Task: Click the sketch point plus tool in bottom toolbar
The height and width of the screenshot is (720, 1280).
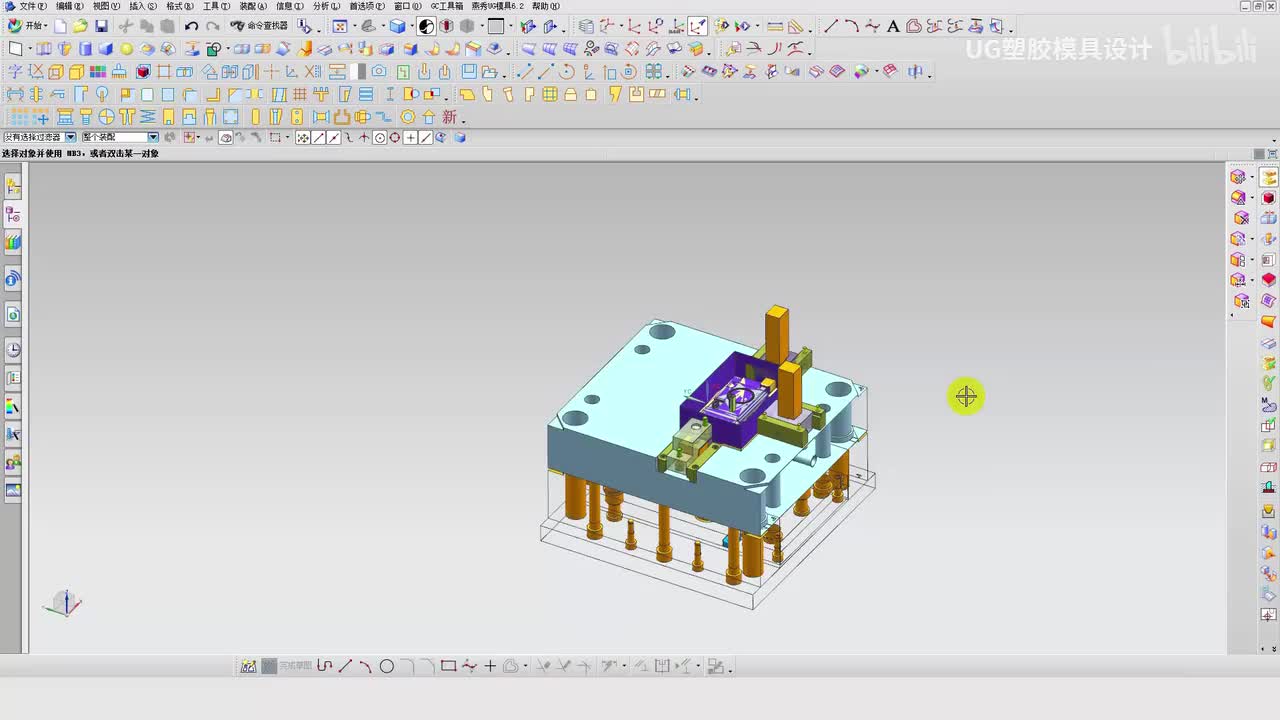Action: [x=490, y=666]
